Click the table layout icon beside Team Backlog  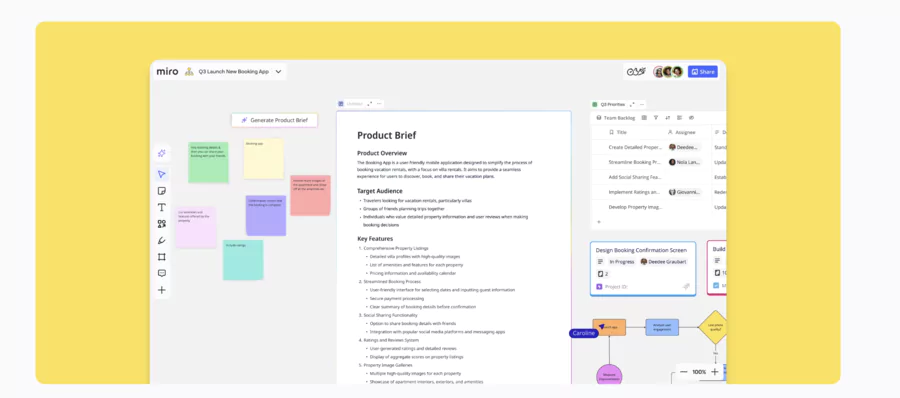point(644,118)
